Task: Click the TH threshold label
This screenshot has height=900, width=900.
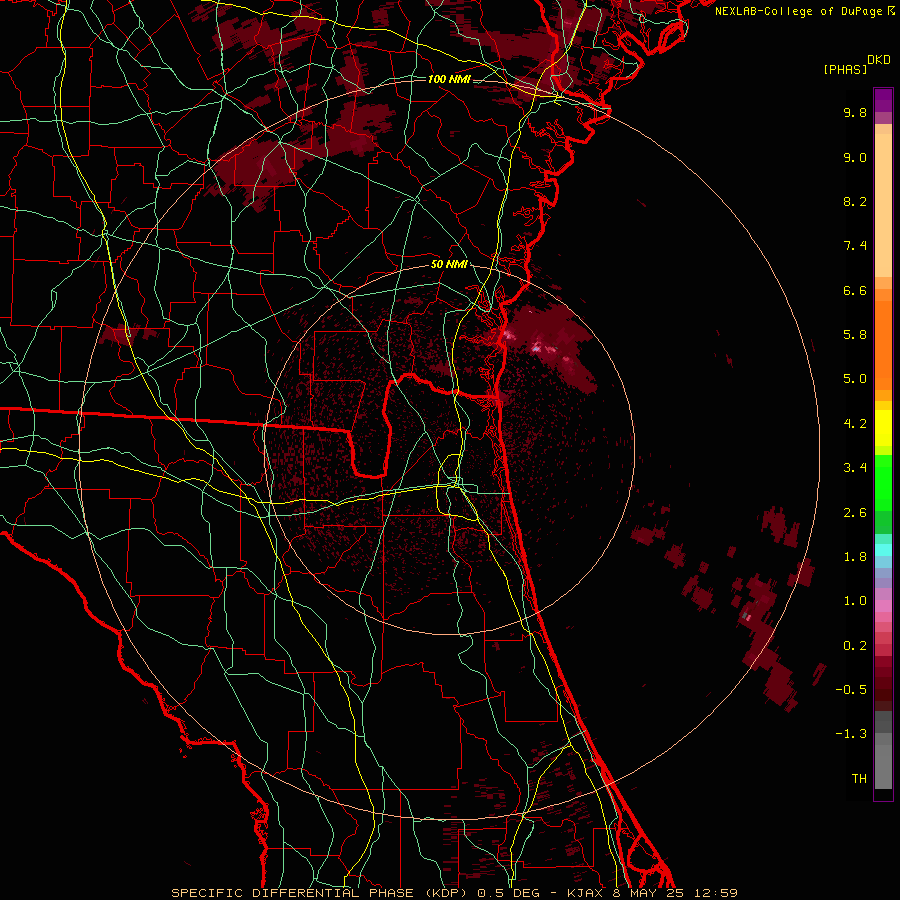Action: [x=859, y=779]
